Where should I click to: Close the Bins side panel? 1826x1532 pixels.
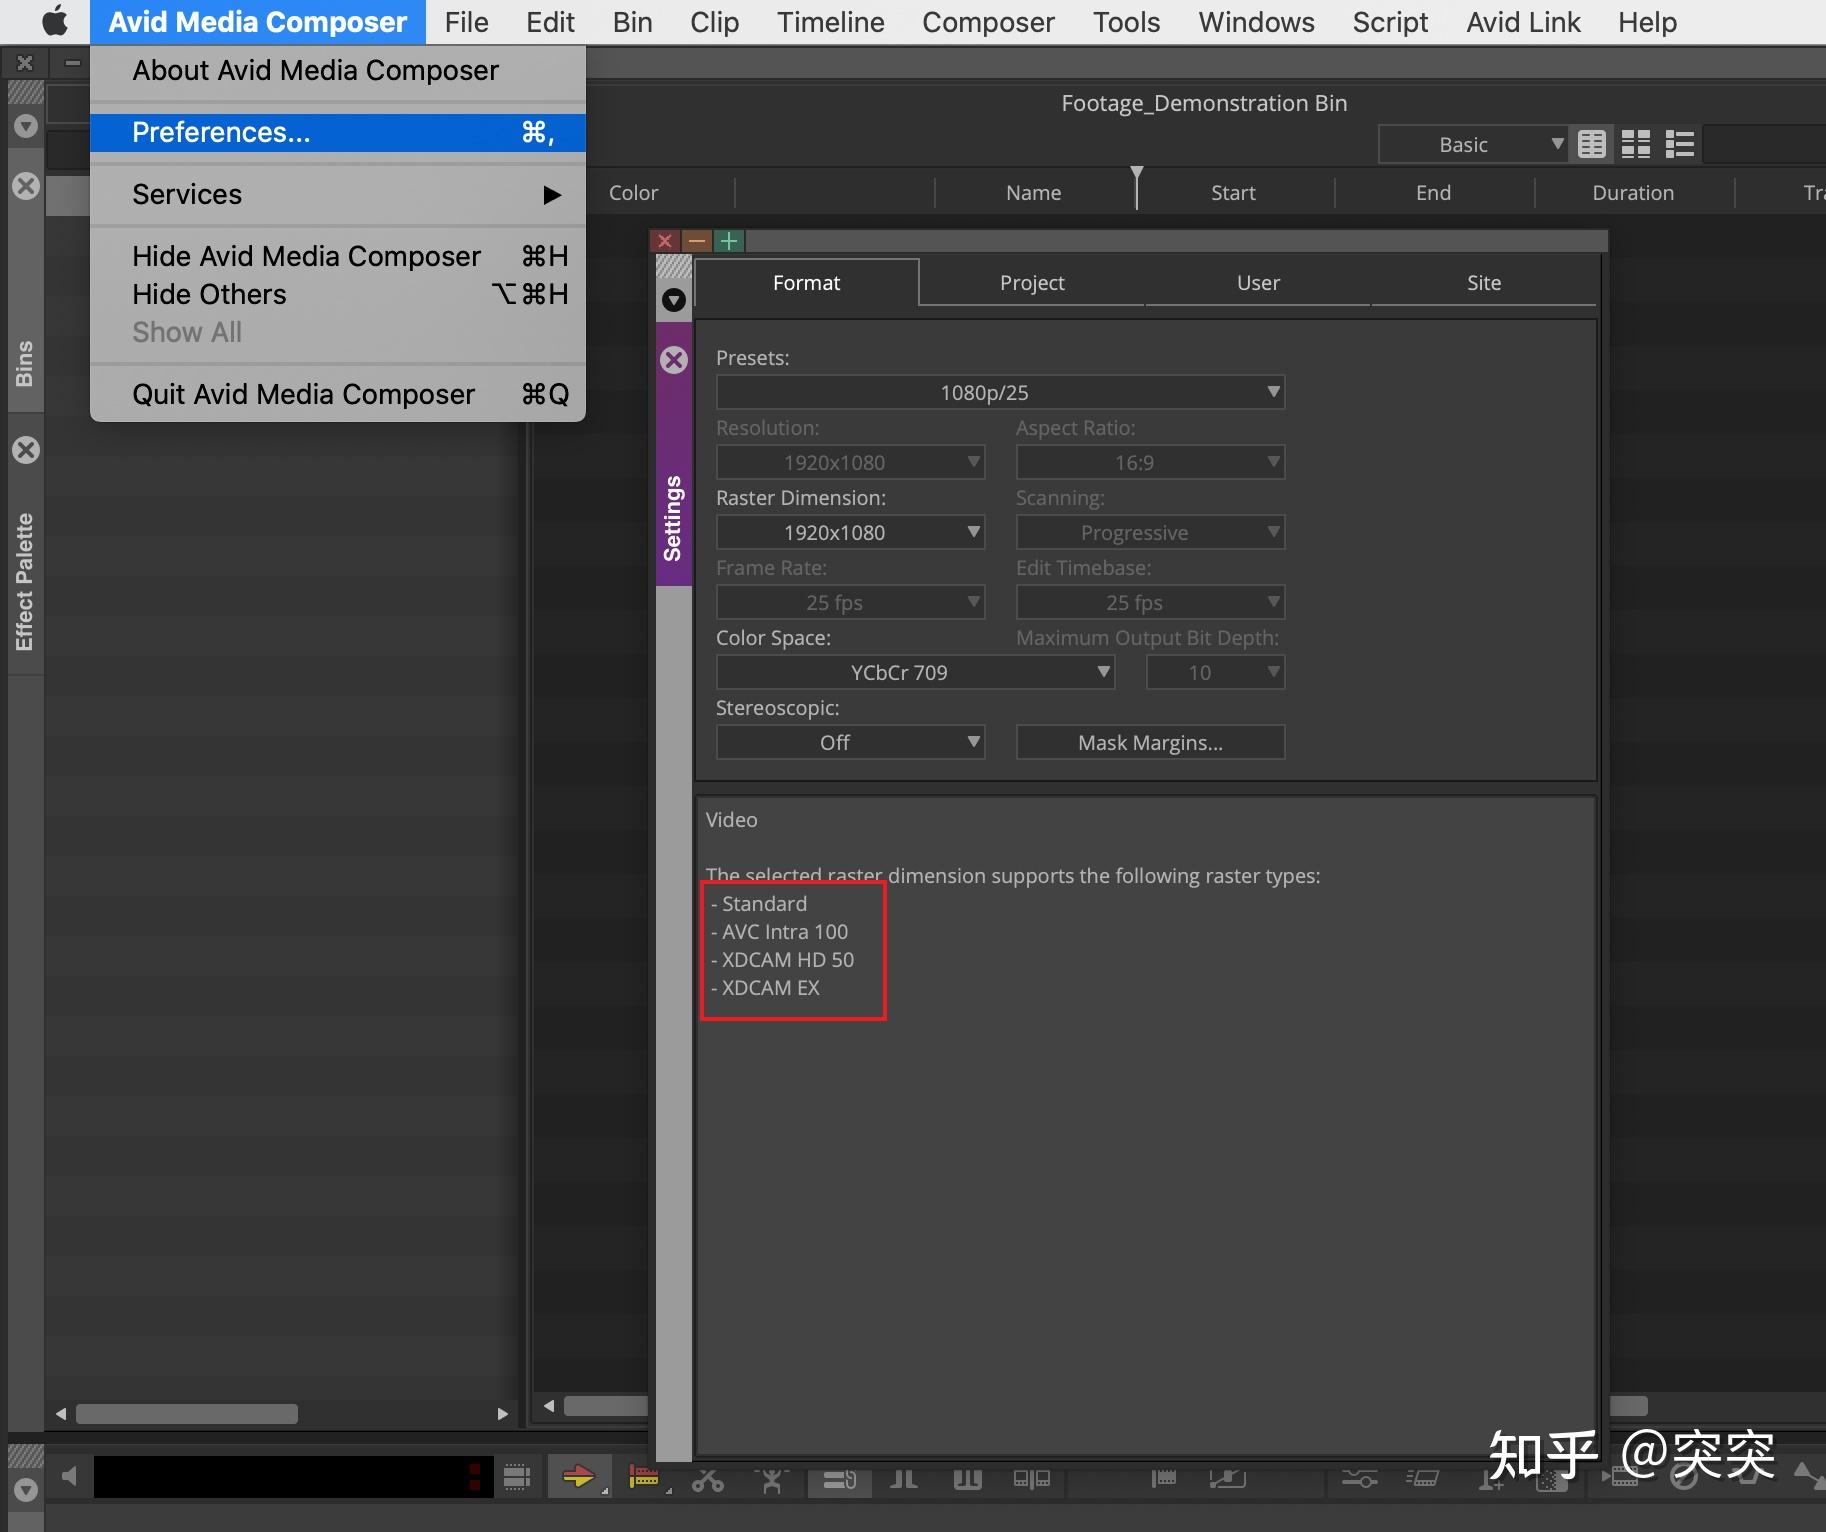[26, 186]
